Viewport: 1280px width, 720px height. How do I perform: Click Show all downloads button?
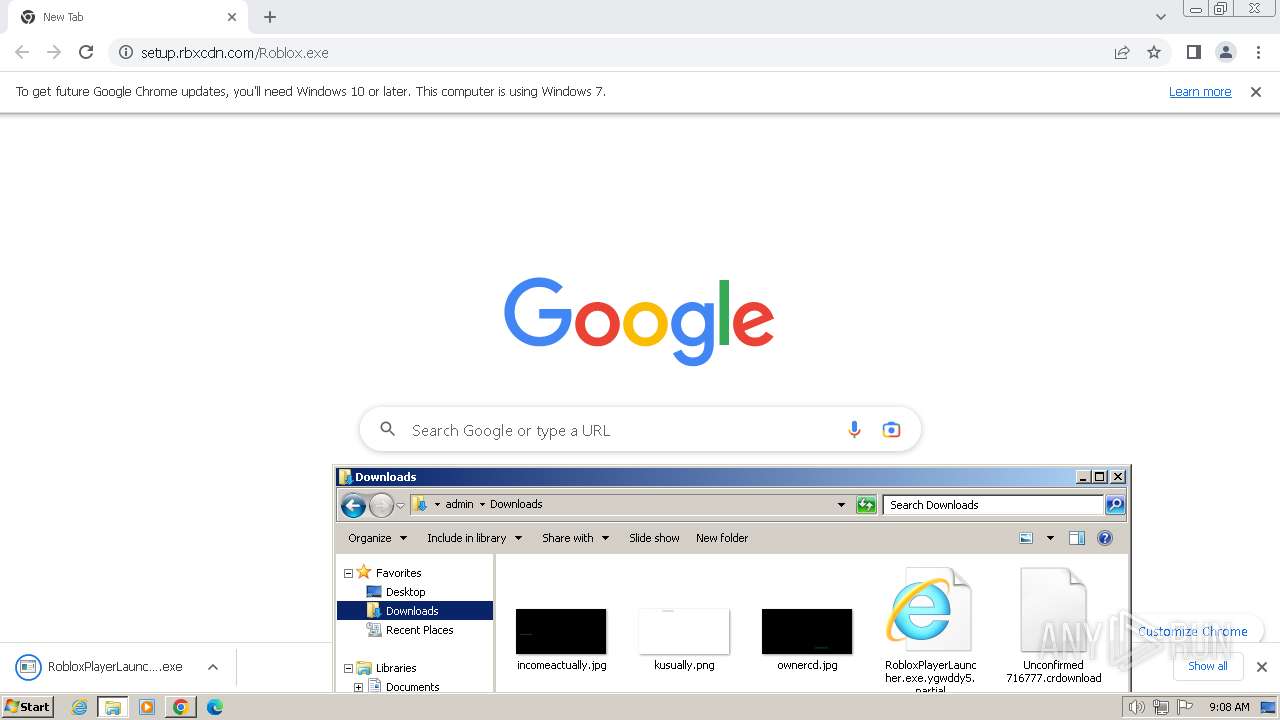pyautogui.click(x=1208, y=667)
